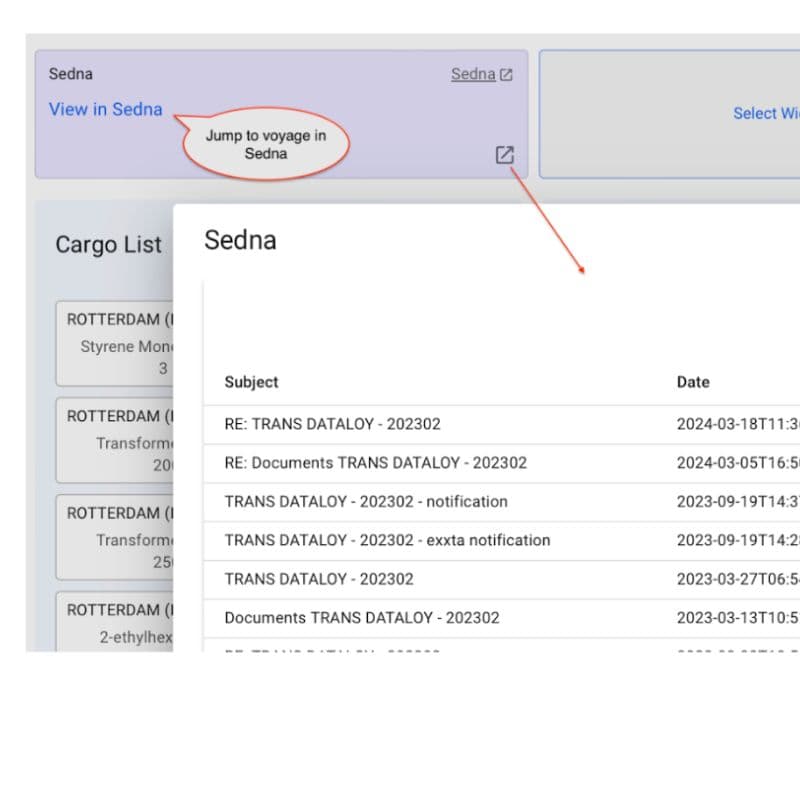
Task: Click the date cell starting 2024-03-05
Action: [738, 463]
